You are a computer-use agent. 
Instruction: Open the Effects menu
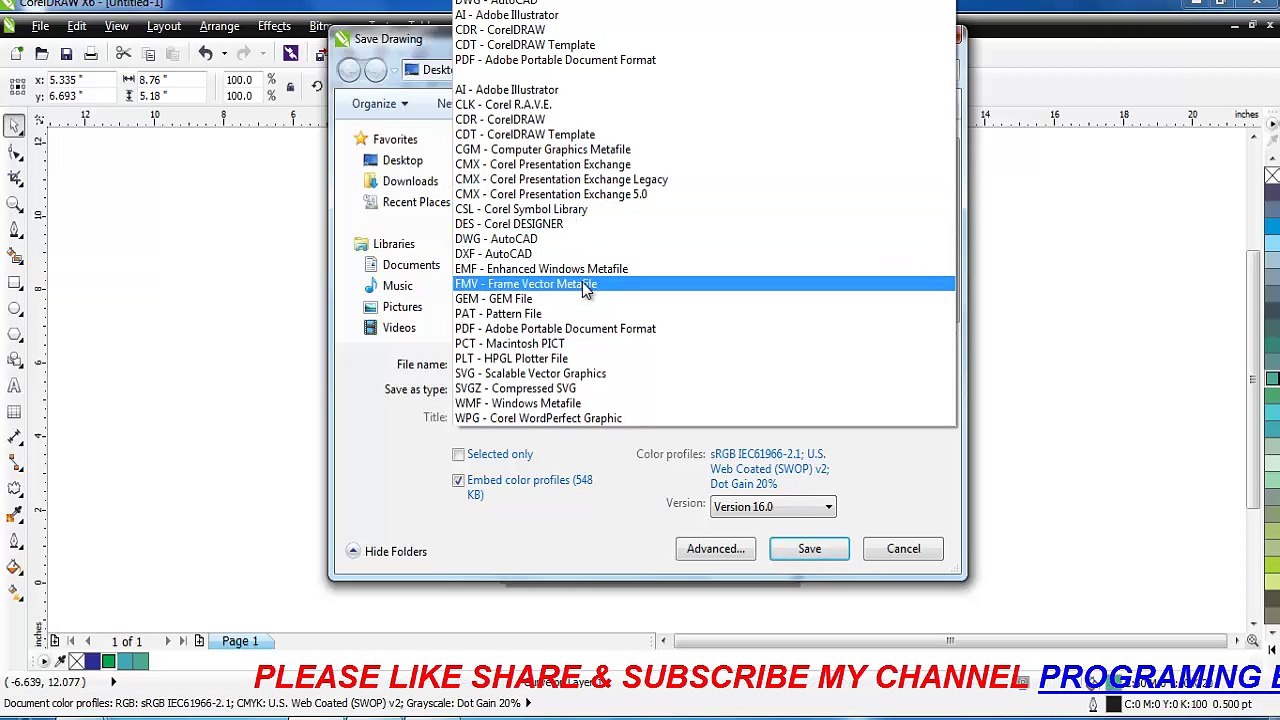tap(274, 26)
